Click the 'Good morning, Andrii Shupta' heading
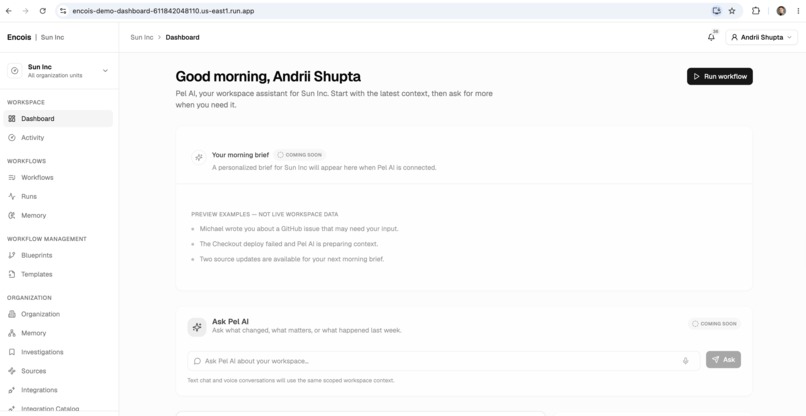806x416 pixels. click(268, 77)
